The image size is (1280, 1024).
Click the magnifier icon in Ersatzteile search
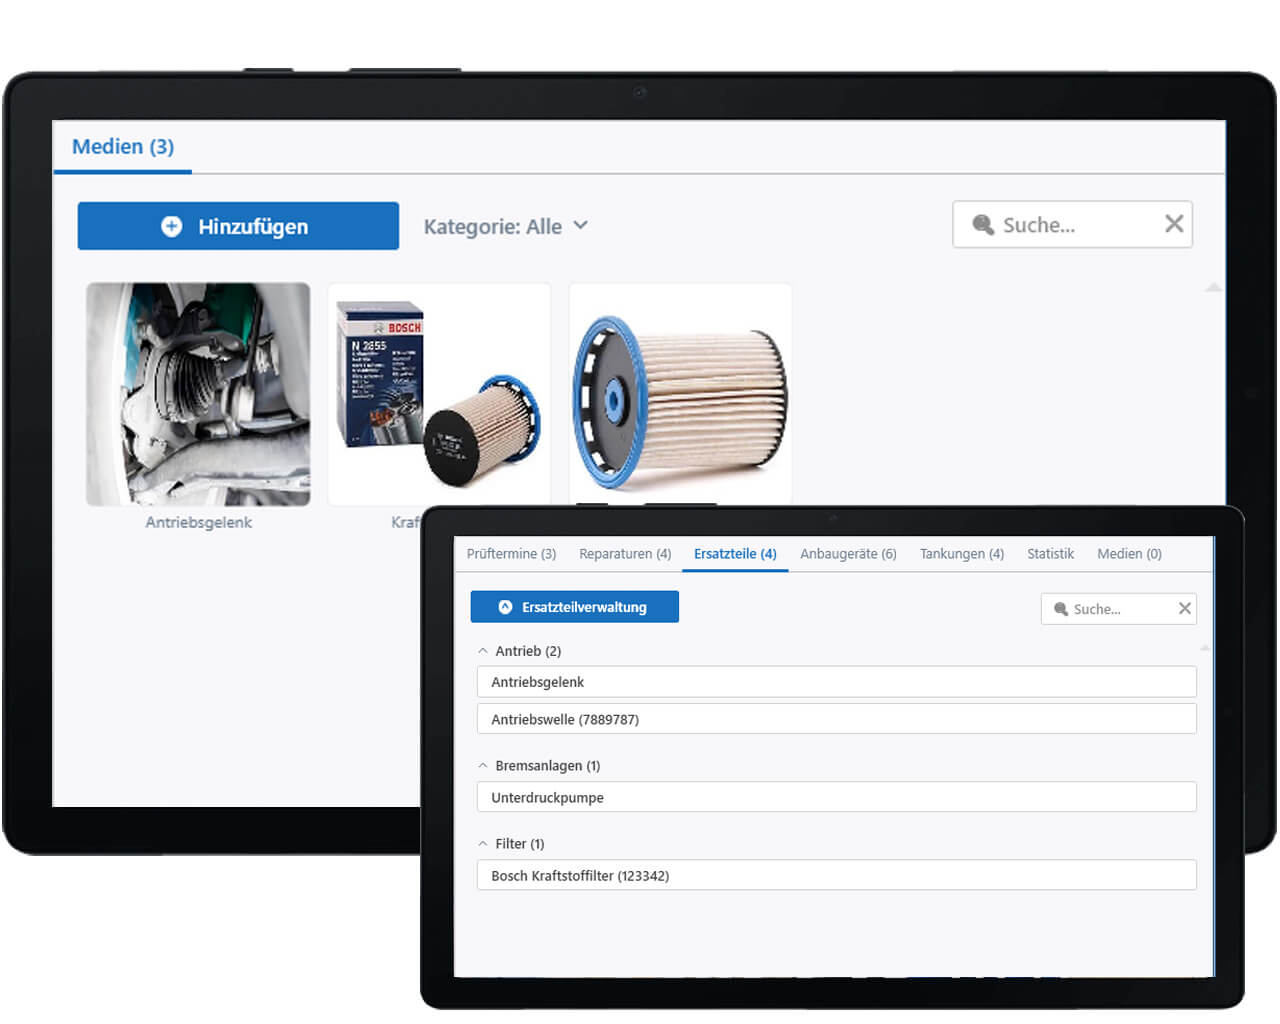1060,609
